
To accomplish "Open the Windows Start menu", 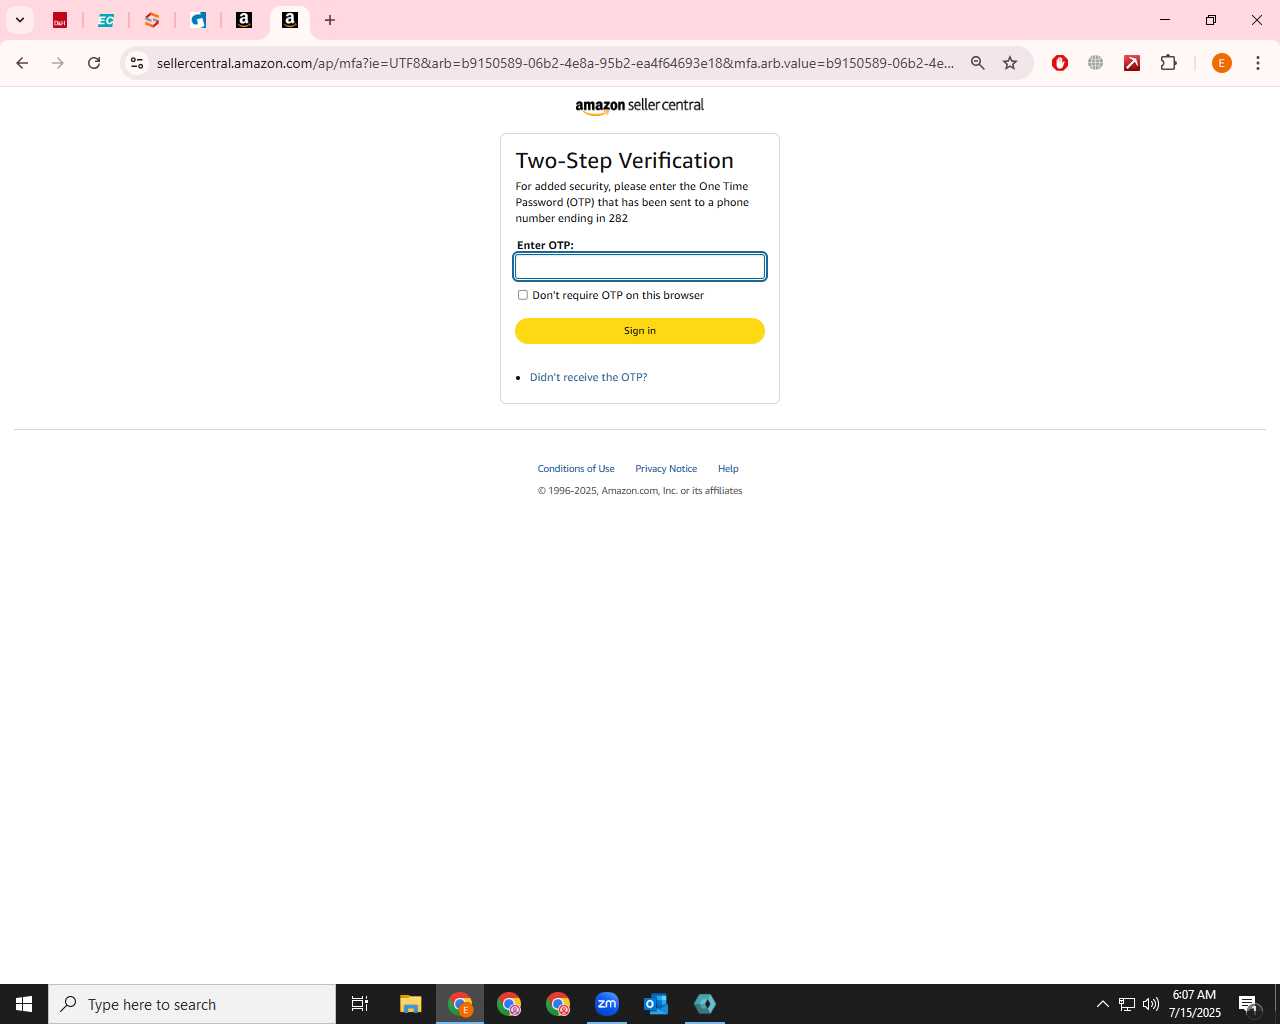I will click(x=24, y=1004).
